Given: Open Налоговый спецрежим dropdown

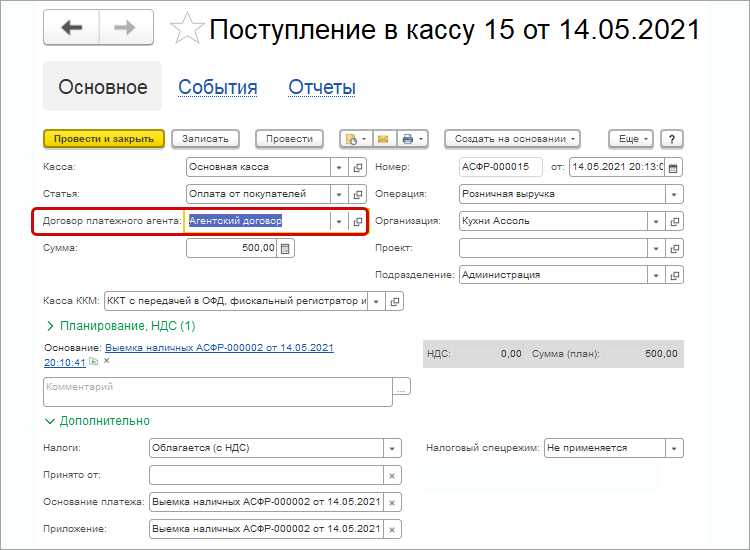Looking at the screenshot, I should click(x=674, y=448).
